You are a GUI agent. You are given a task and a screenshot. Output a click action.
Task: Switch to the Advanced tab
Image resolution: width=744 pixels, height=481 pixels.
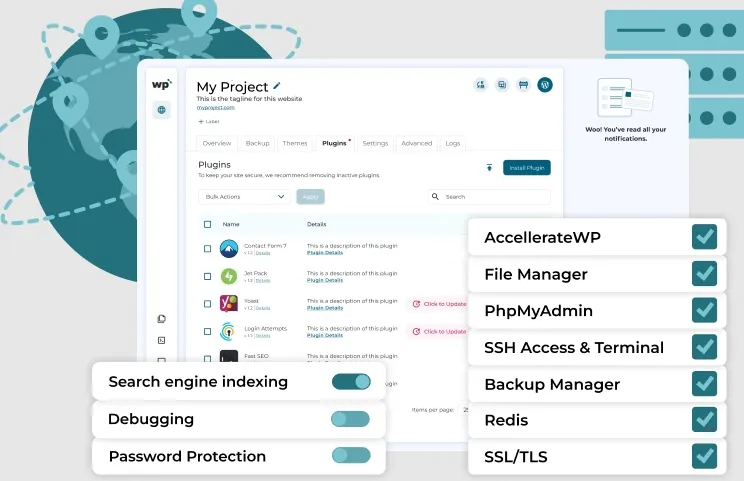[x=417, y=143]
